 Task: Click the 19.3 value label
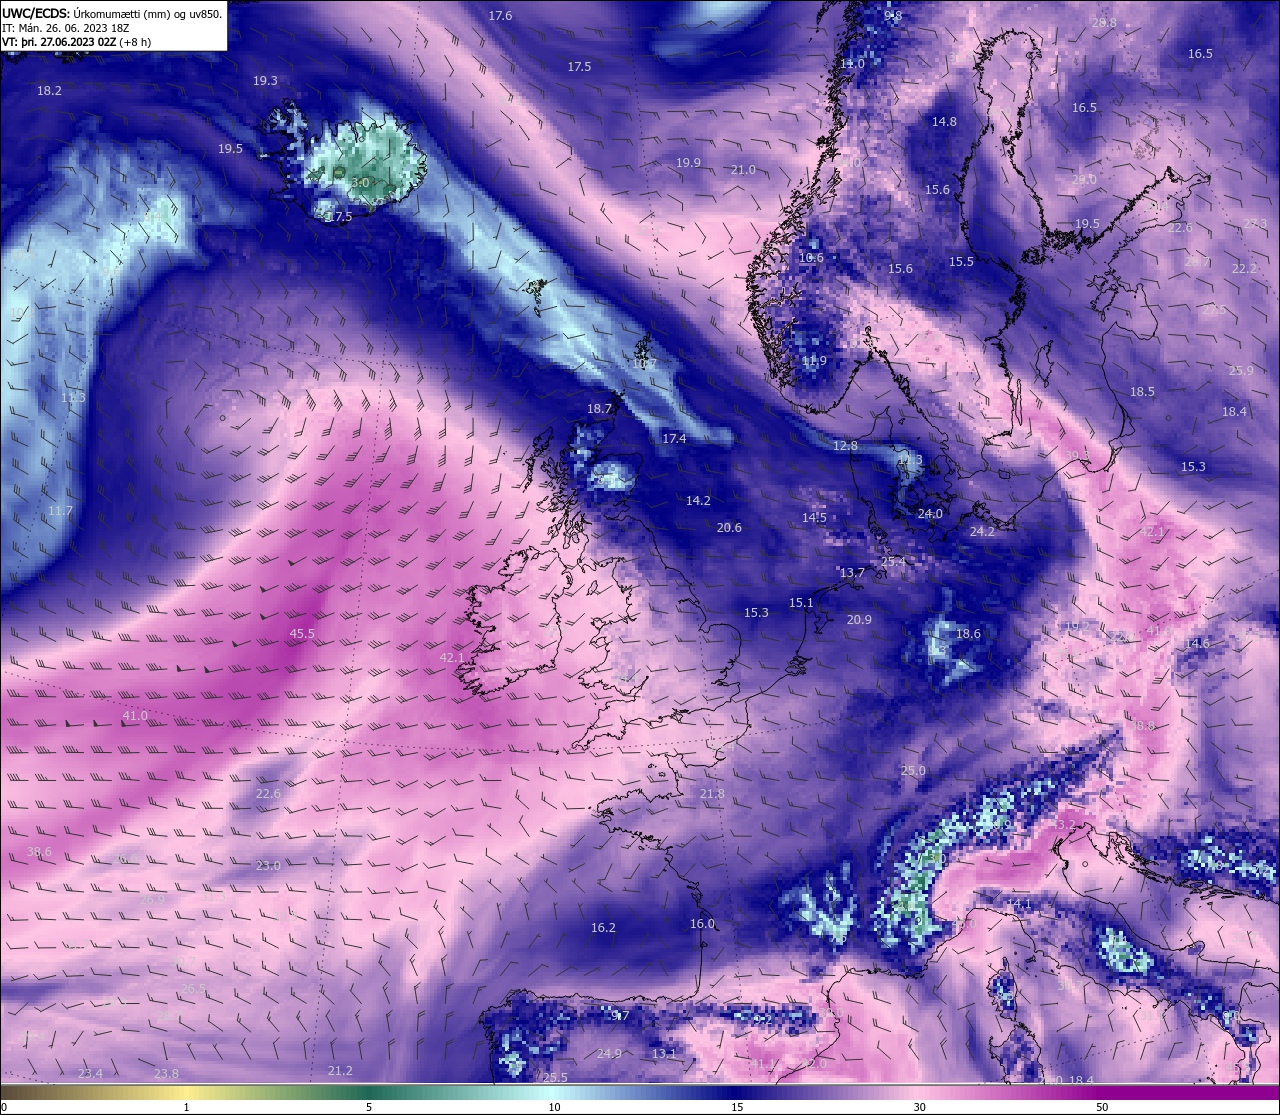coord(265,81)
